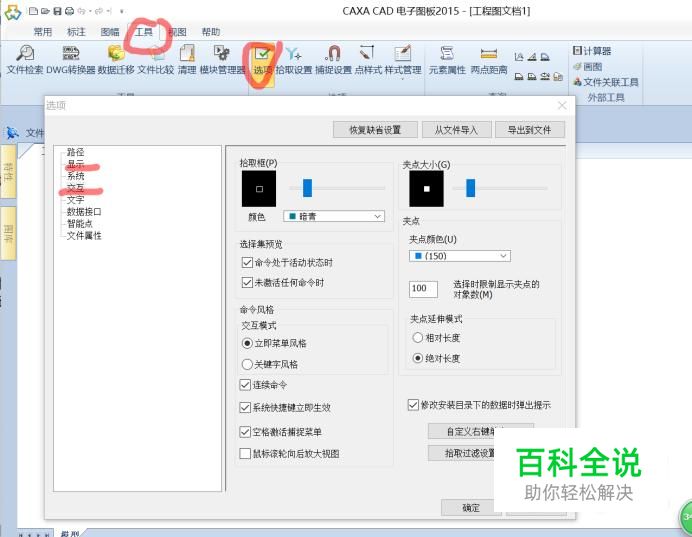Image resolution: width=692 pixels, height=537 pixels.
Task: Click the 拾取框 size slider handle
Action: click(308, 188)
